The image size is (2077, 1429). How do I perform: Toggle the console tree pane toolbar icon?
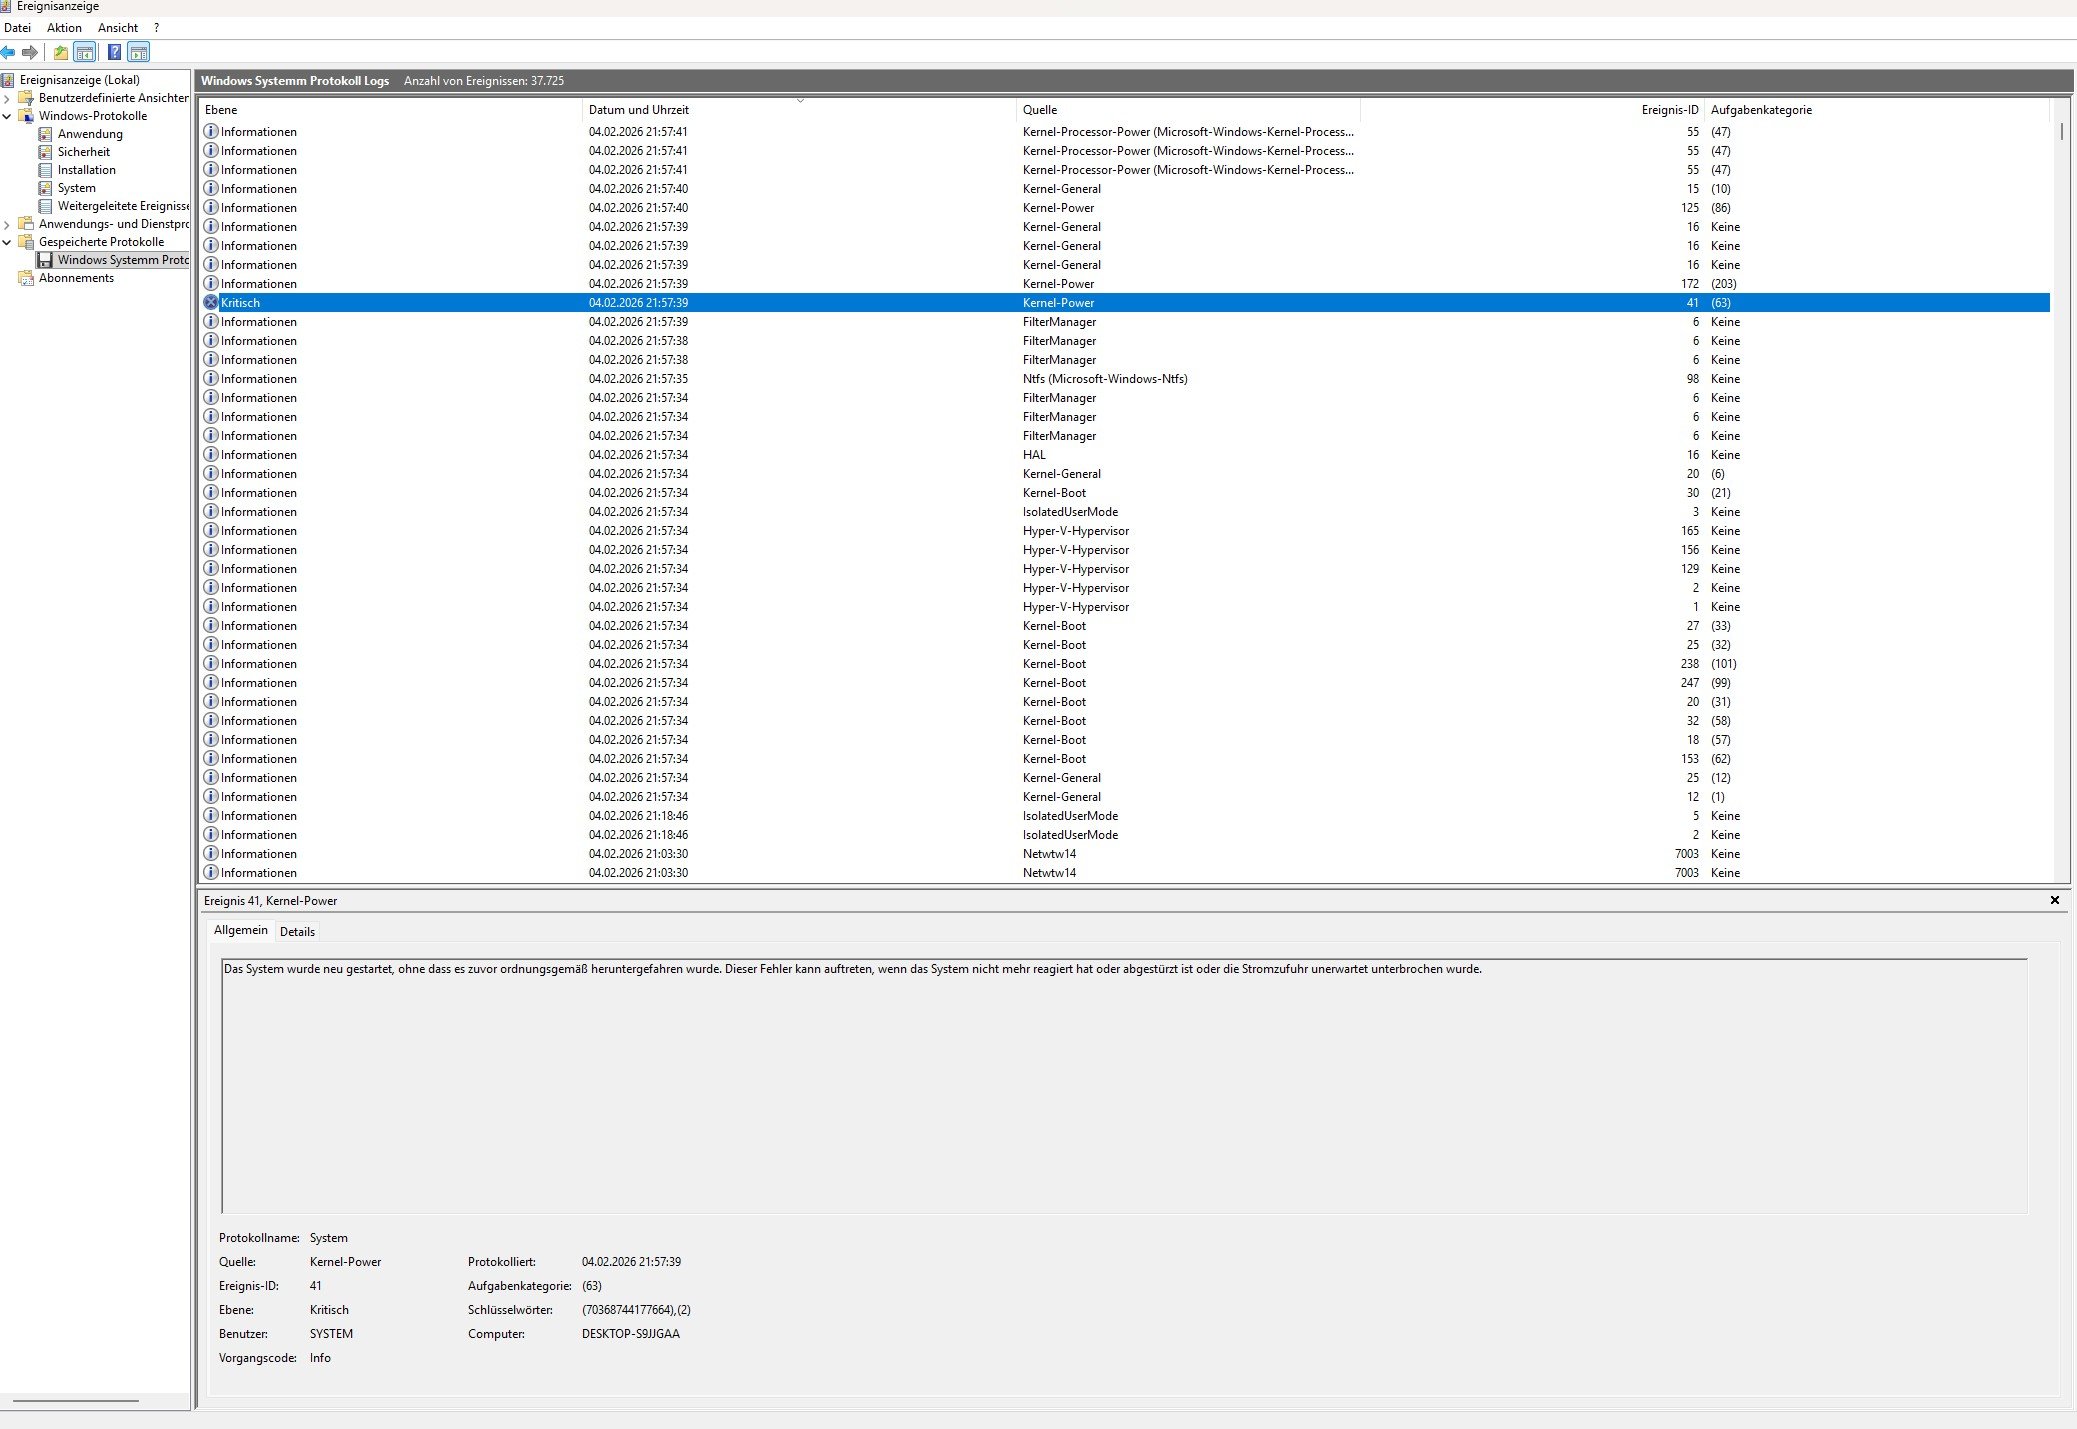pos(85,52)
